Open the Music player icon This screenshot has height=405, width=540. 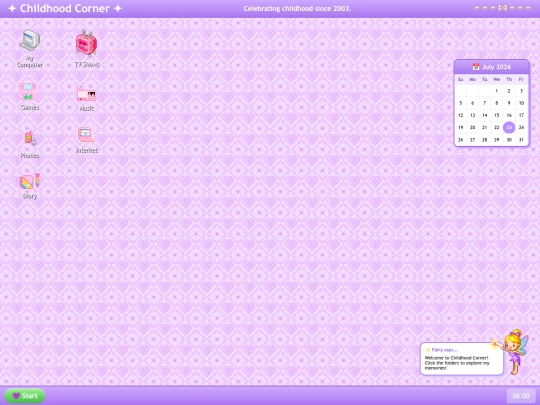pos(87,98)
